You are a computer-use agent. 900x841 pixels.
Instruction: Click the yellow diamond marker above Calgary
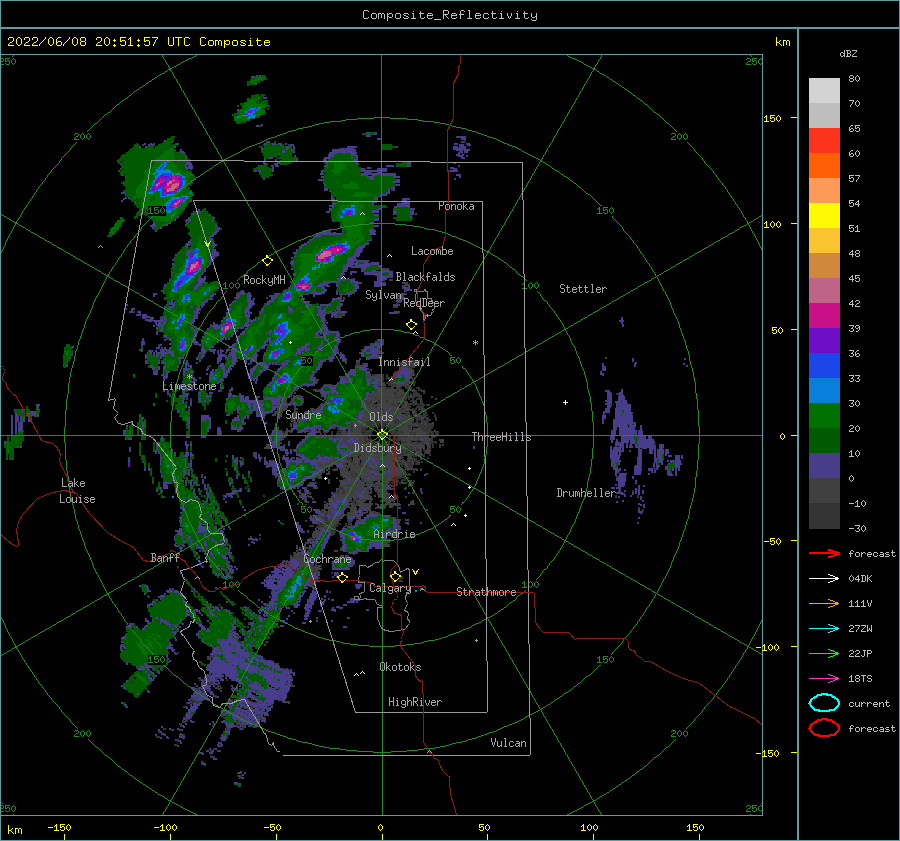click(395, 576)
